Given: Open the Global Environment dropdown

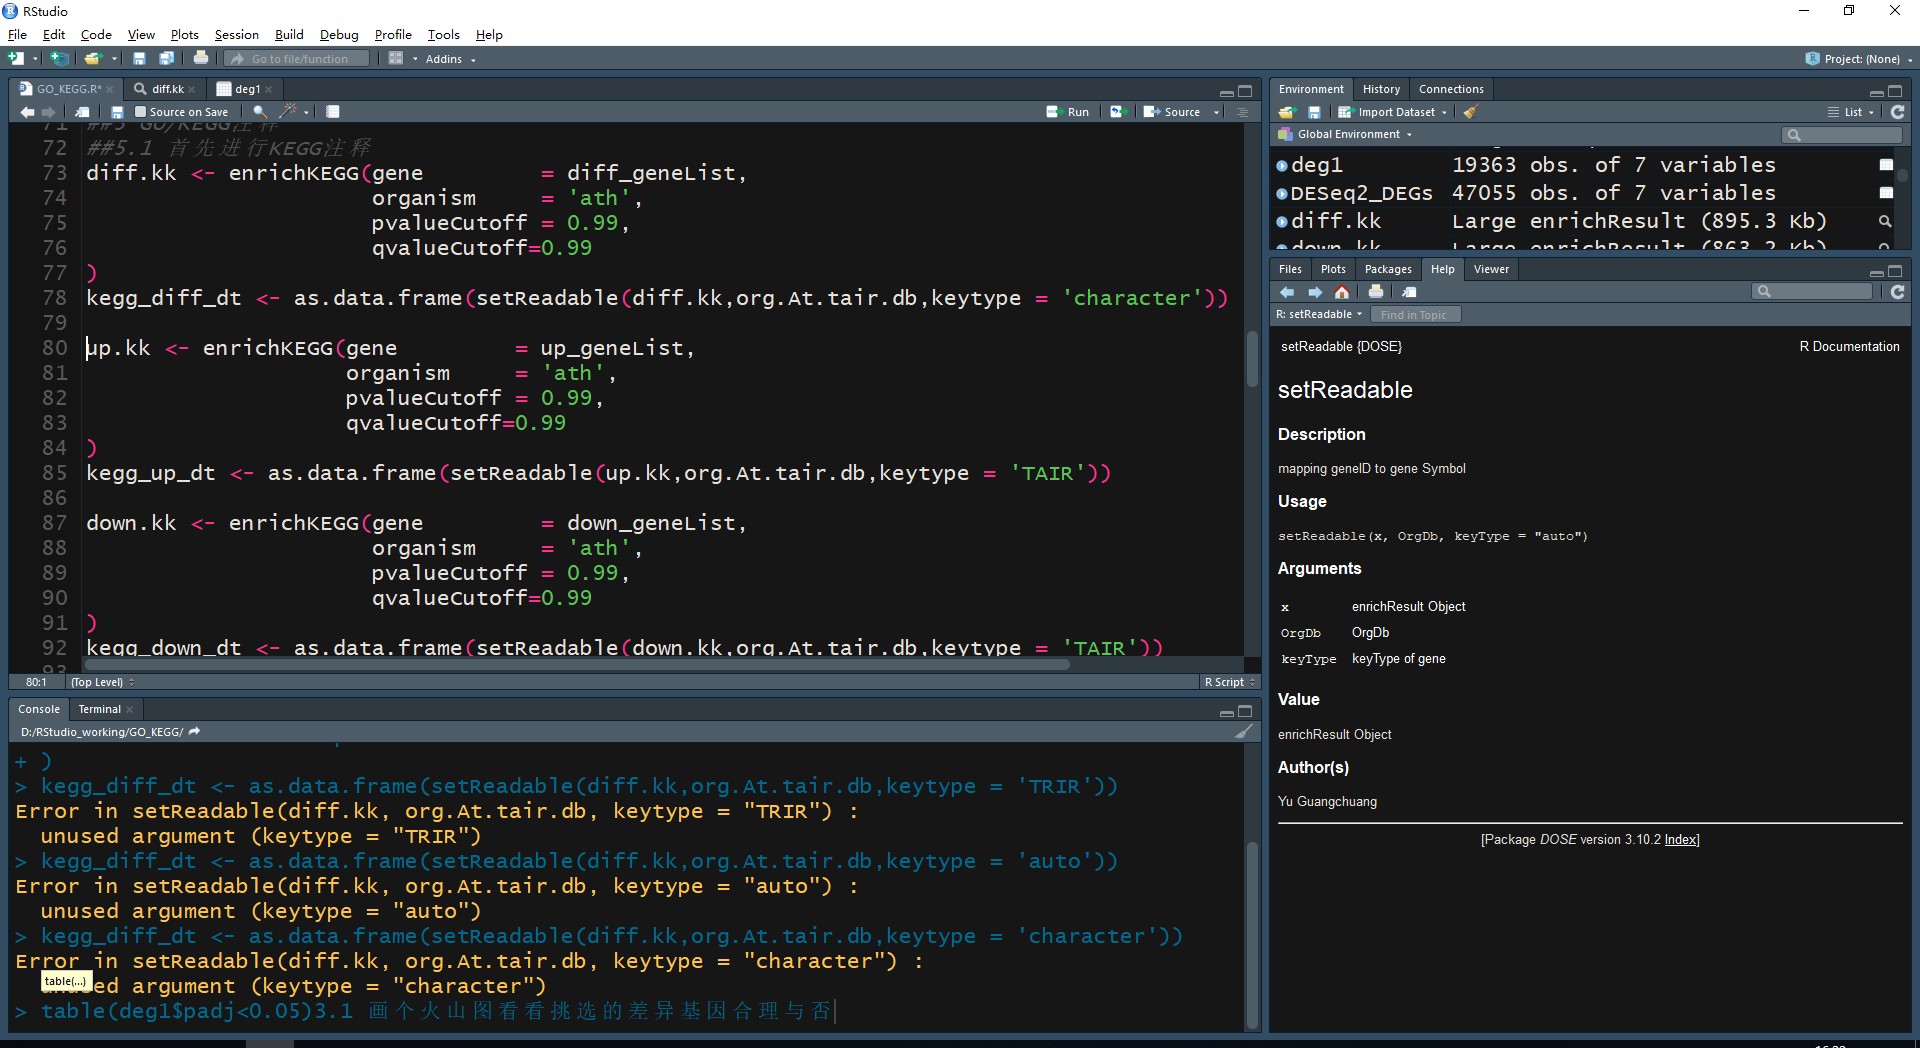Looking at the screenshot, I should pyautogui.click(x=1345, y=134).
